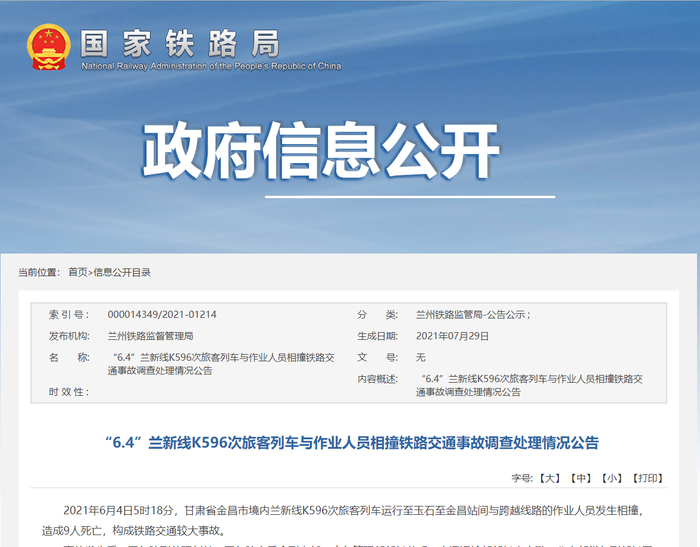Click the 国家铁路局 site title
Image resolution: width=700 pixels, height=547 pixels.
180,44
